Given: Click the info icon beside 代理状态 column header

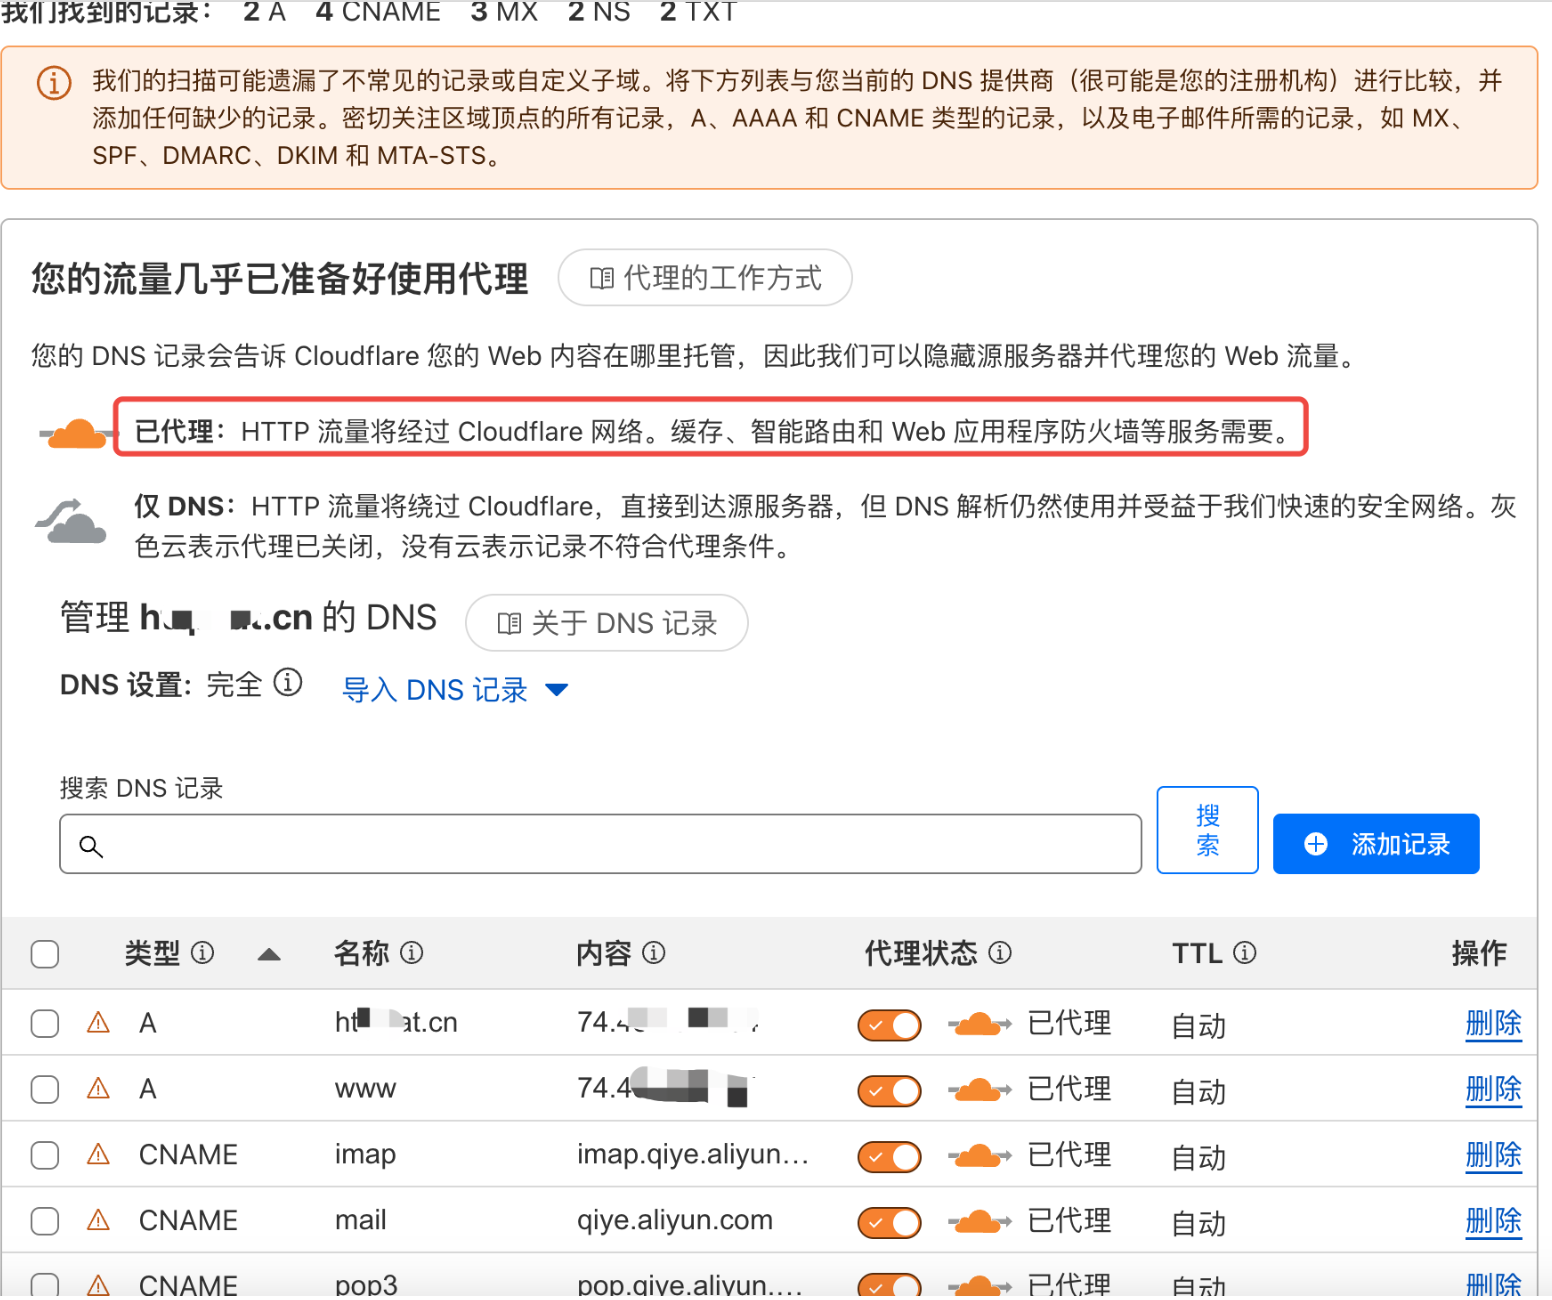Looking at the screenshot, I should coord(1000,952).
